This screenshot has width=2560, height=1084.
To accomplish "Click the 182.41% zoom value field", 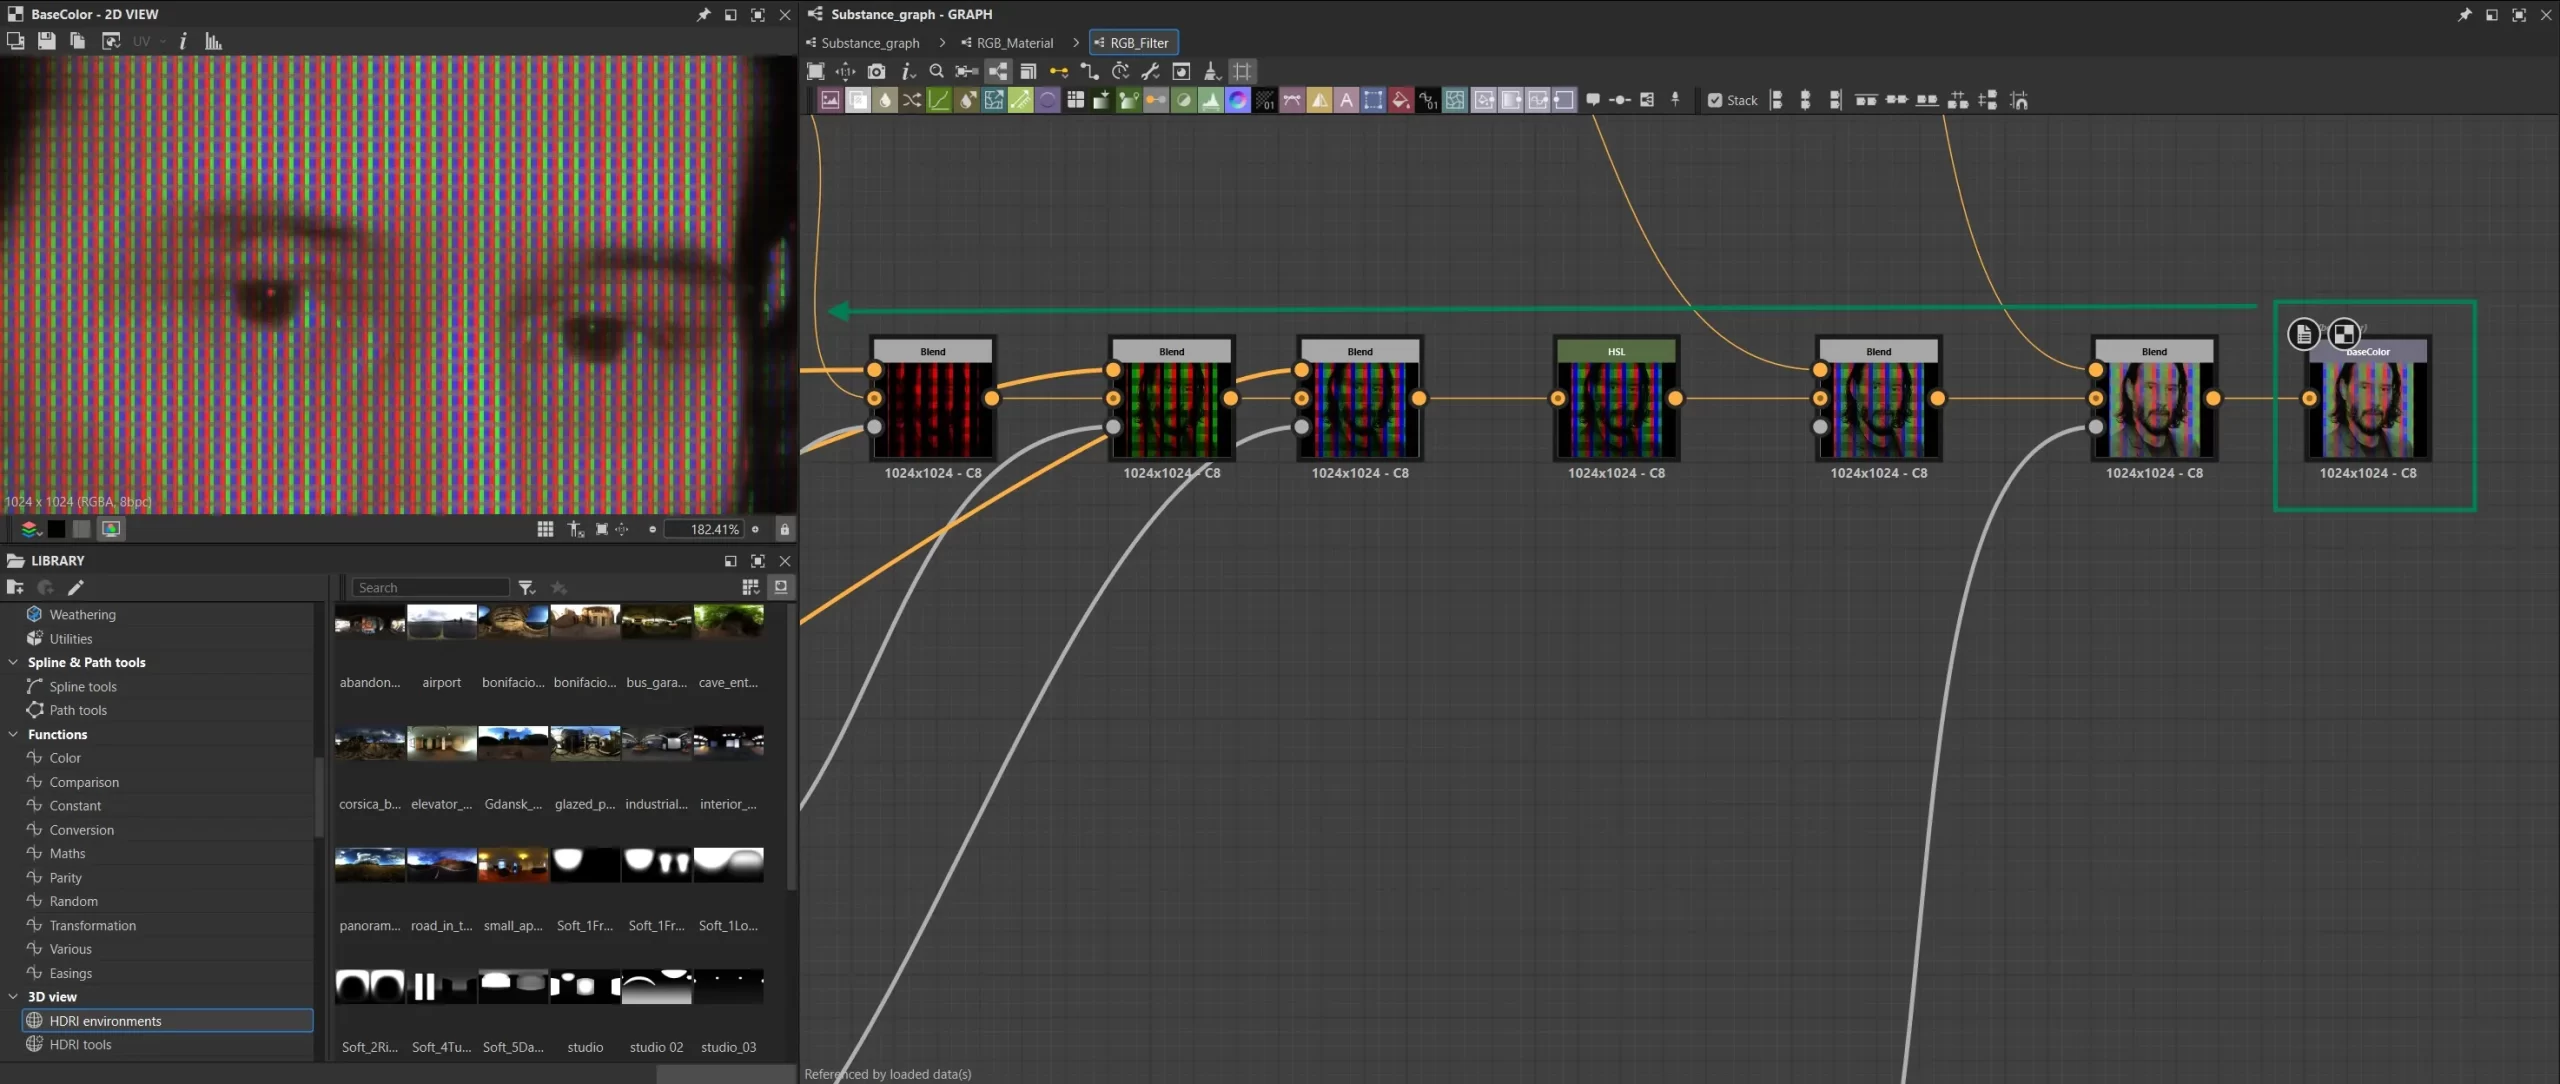I will tap(704, 529).
